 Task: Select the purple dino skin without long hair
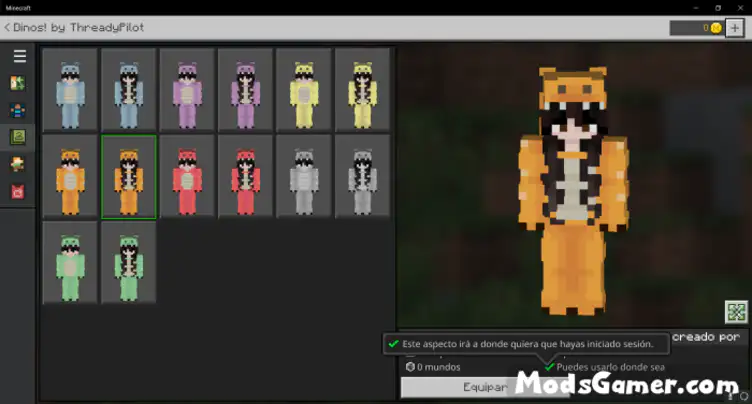187,90
